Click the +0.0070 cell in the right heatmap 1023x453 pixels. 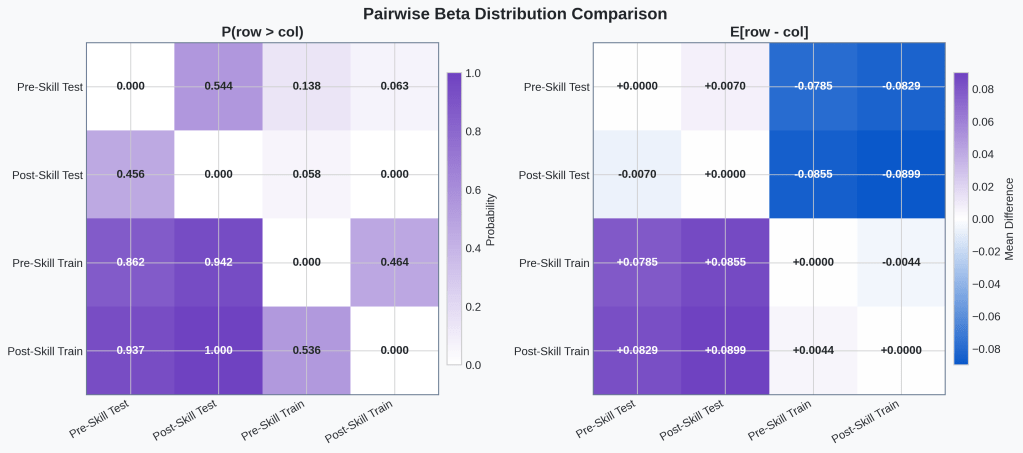(725, 86)
